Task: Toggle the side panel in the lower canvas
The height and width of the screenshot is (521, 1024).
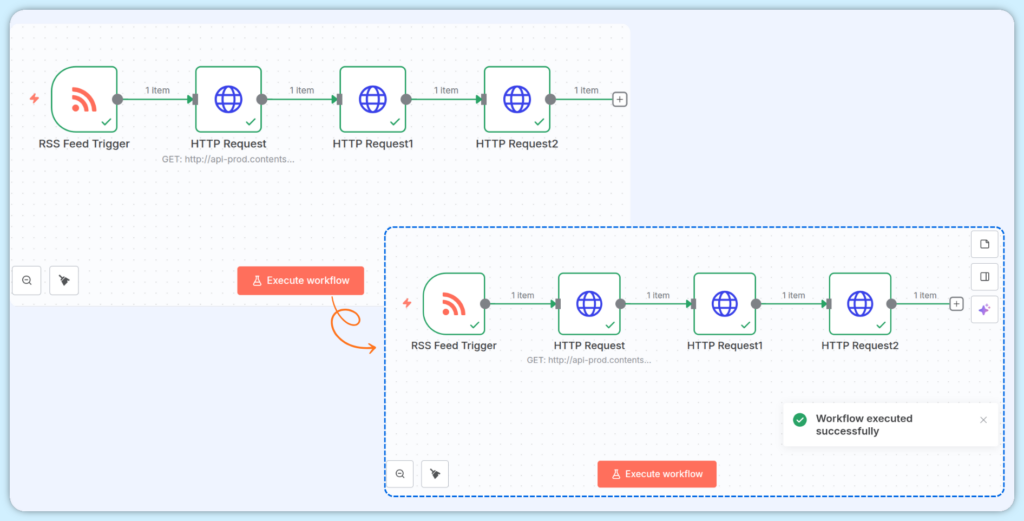Action: click(984, 277)
